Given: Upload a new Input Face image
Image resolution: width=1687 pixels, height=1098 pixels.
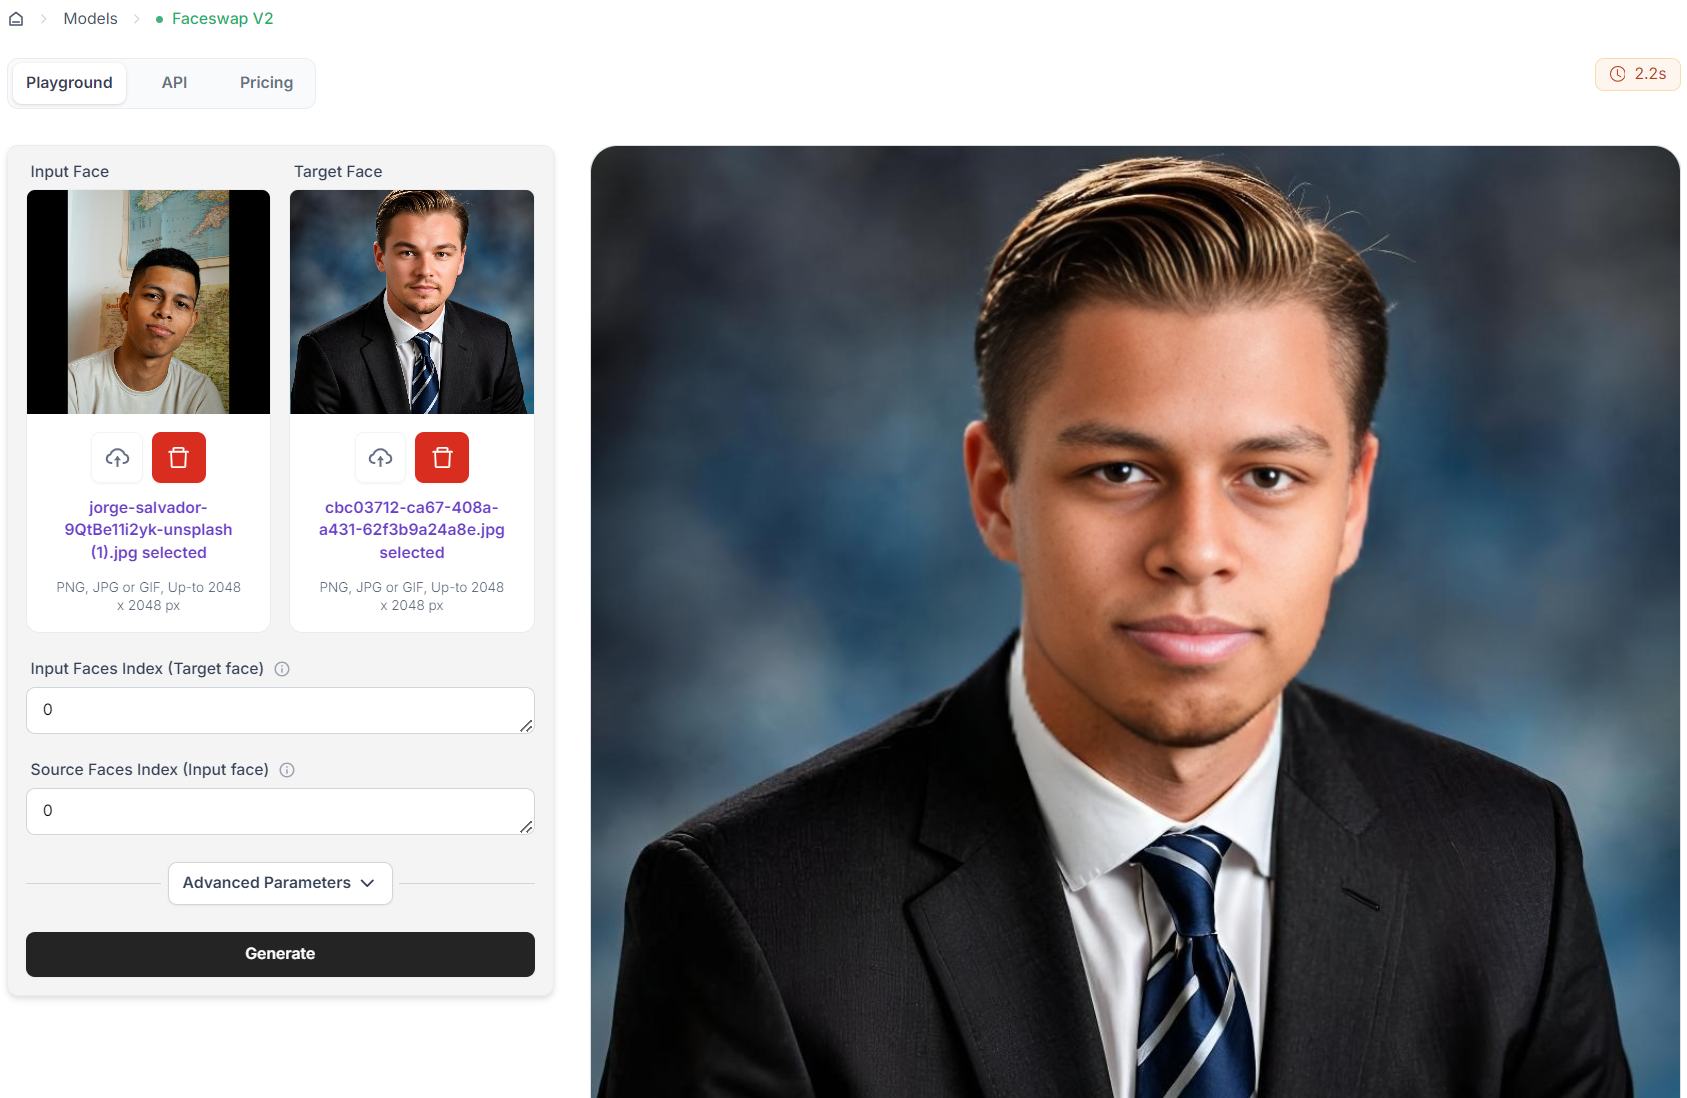Looking at the screenshot, I should point(118,458).
